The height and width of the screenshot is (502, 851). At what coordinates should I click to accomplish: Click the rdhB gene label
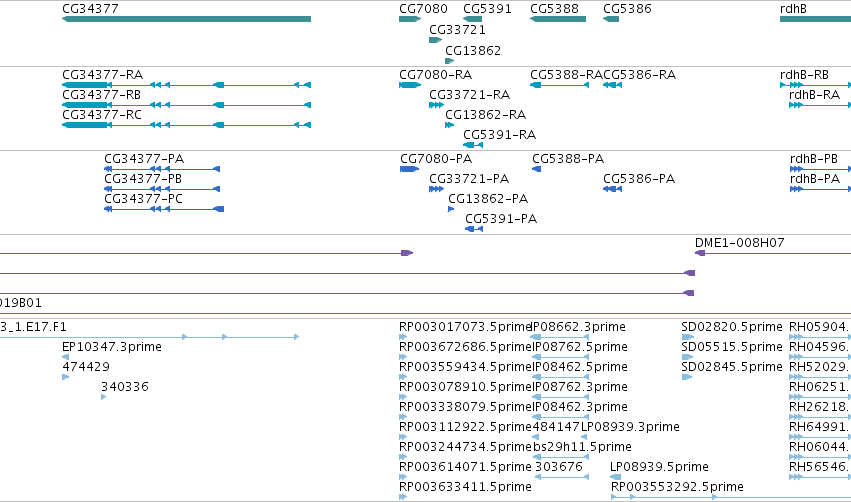(x=793, y=9)
